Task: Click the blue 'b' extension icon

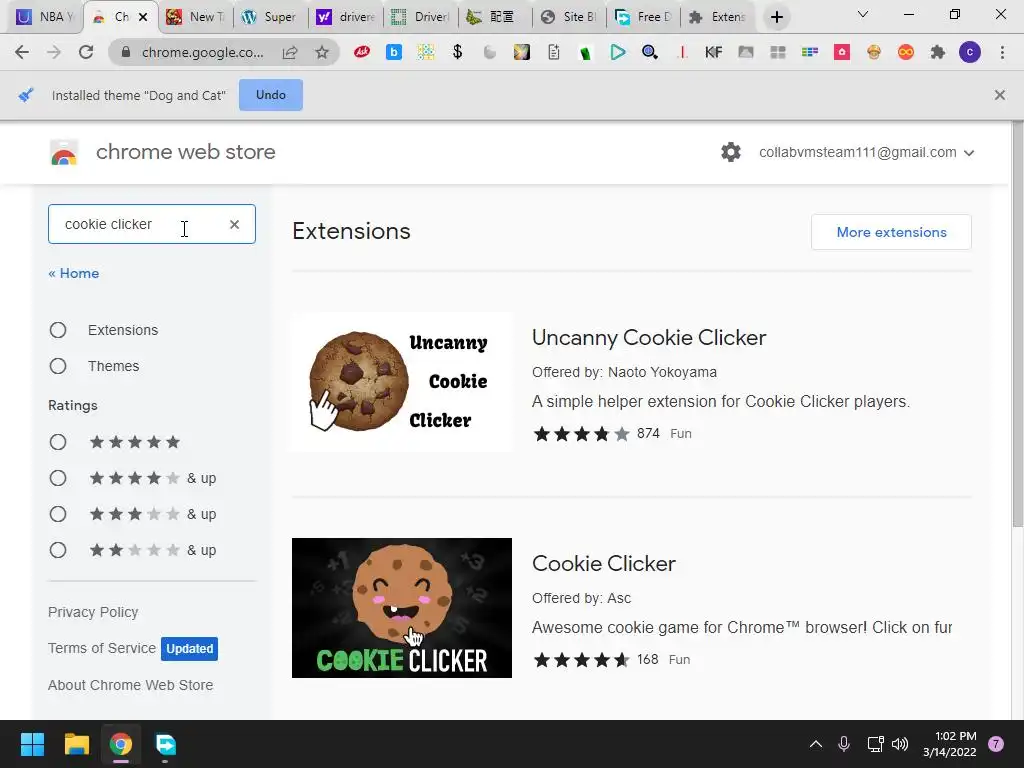Action: point(394,52)
